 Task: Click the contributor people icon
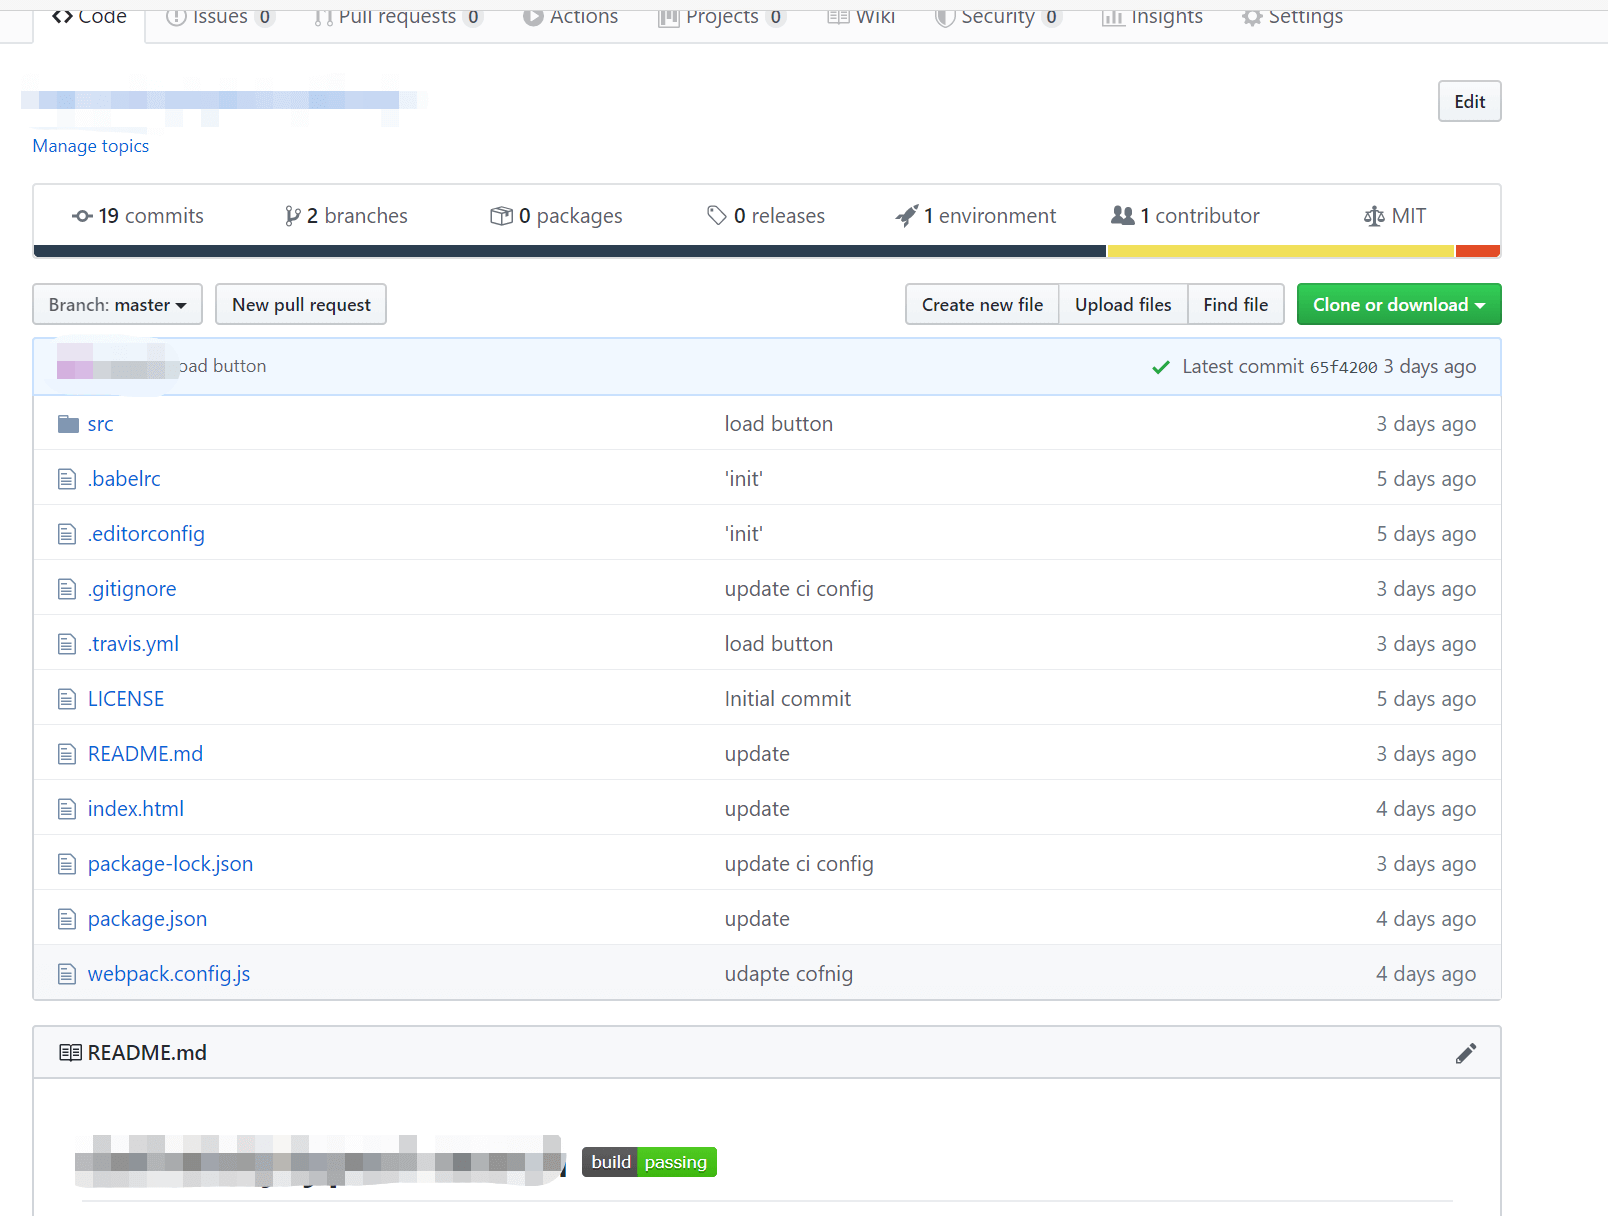1122,215
